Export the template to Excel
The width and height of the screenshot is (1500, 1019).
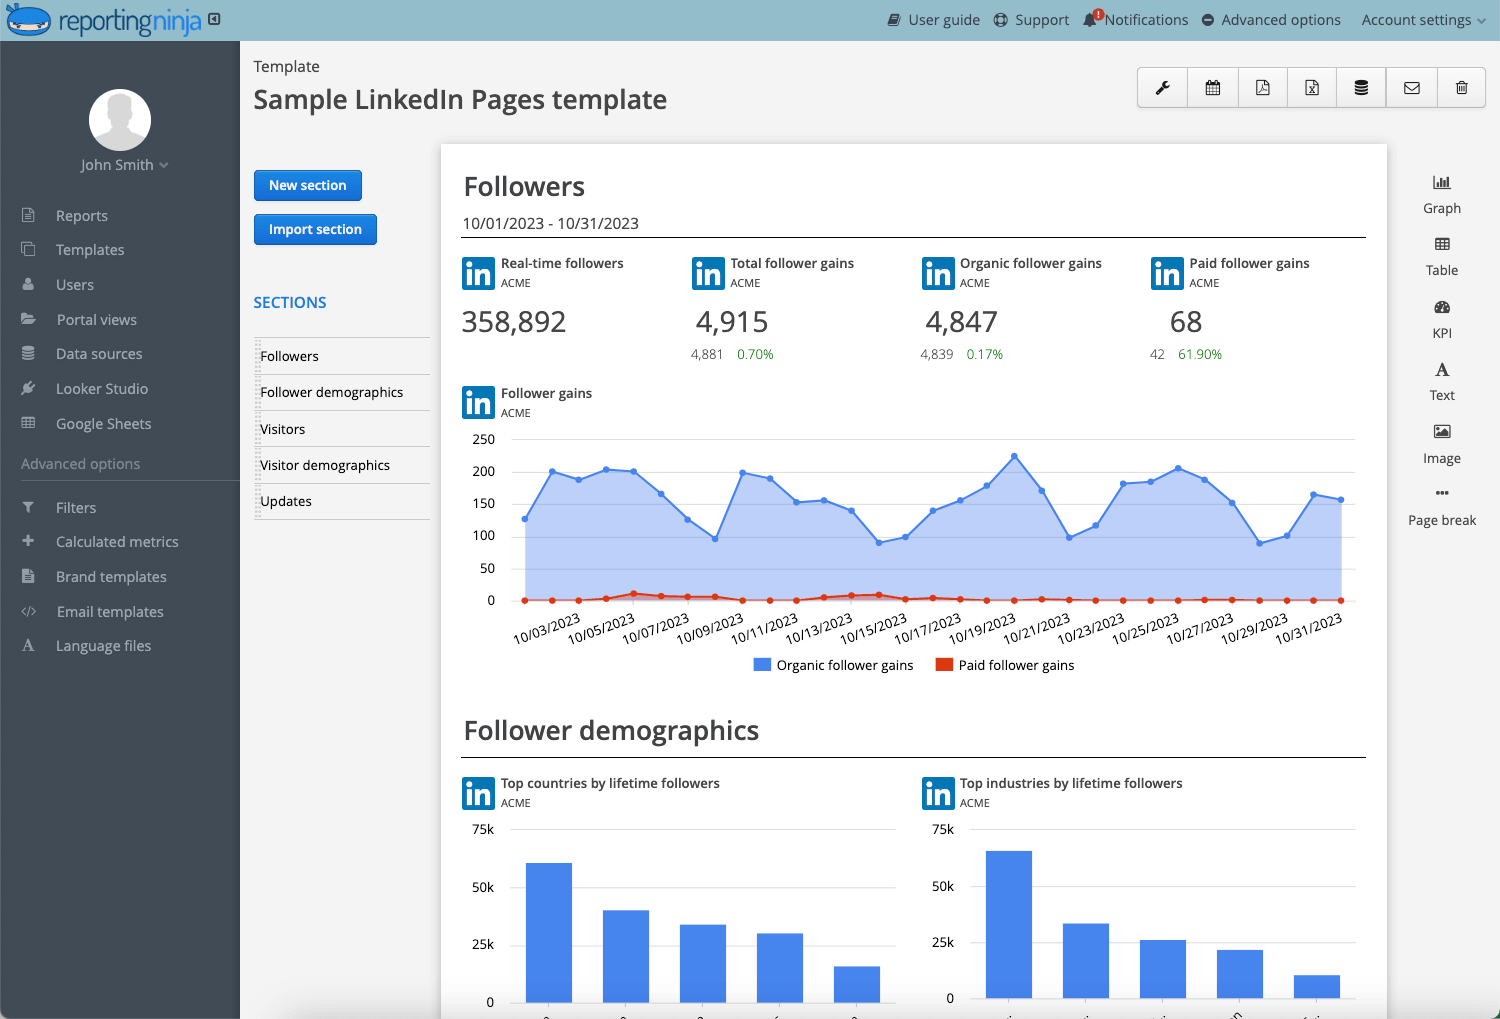(x=1311, y=87)
